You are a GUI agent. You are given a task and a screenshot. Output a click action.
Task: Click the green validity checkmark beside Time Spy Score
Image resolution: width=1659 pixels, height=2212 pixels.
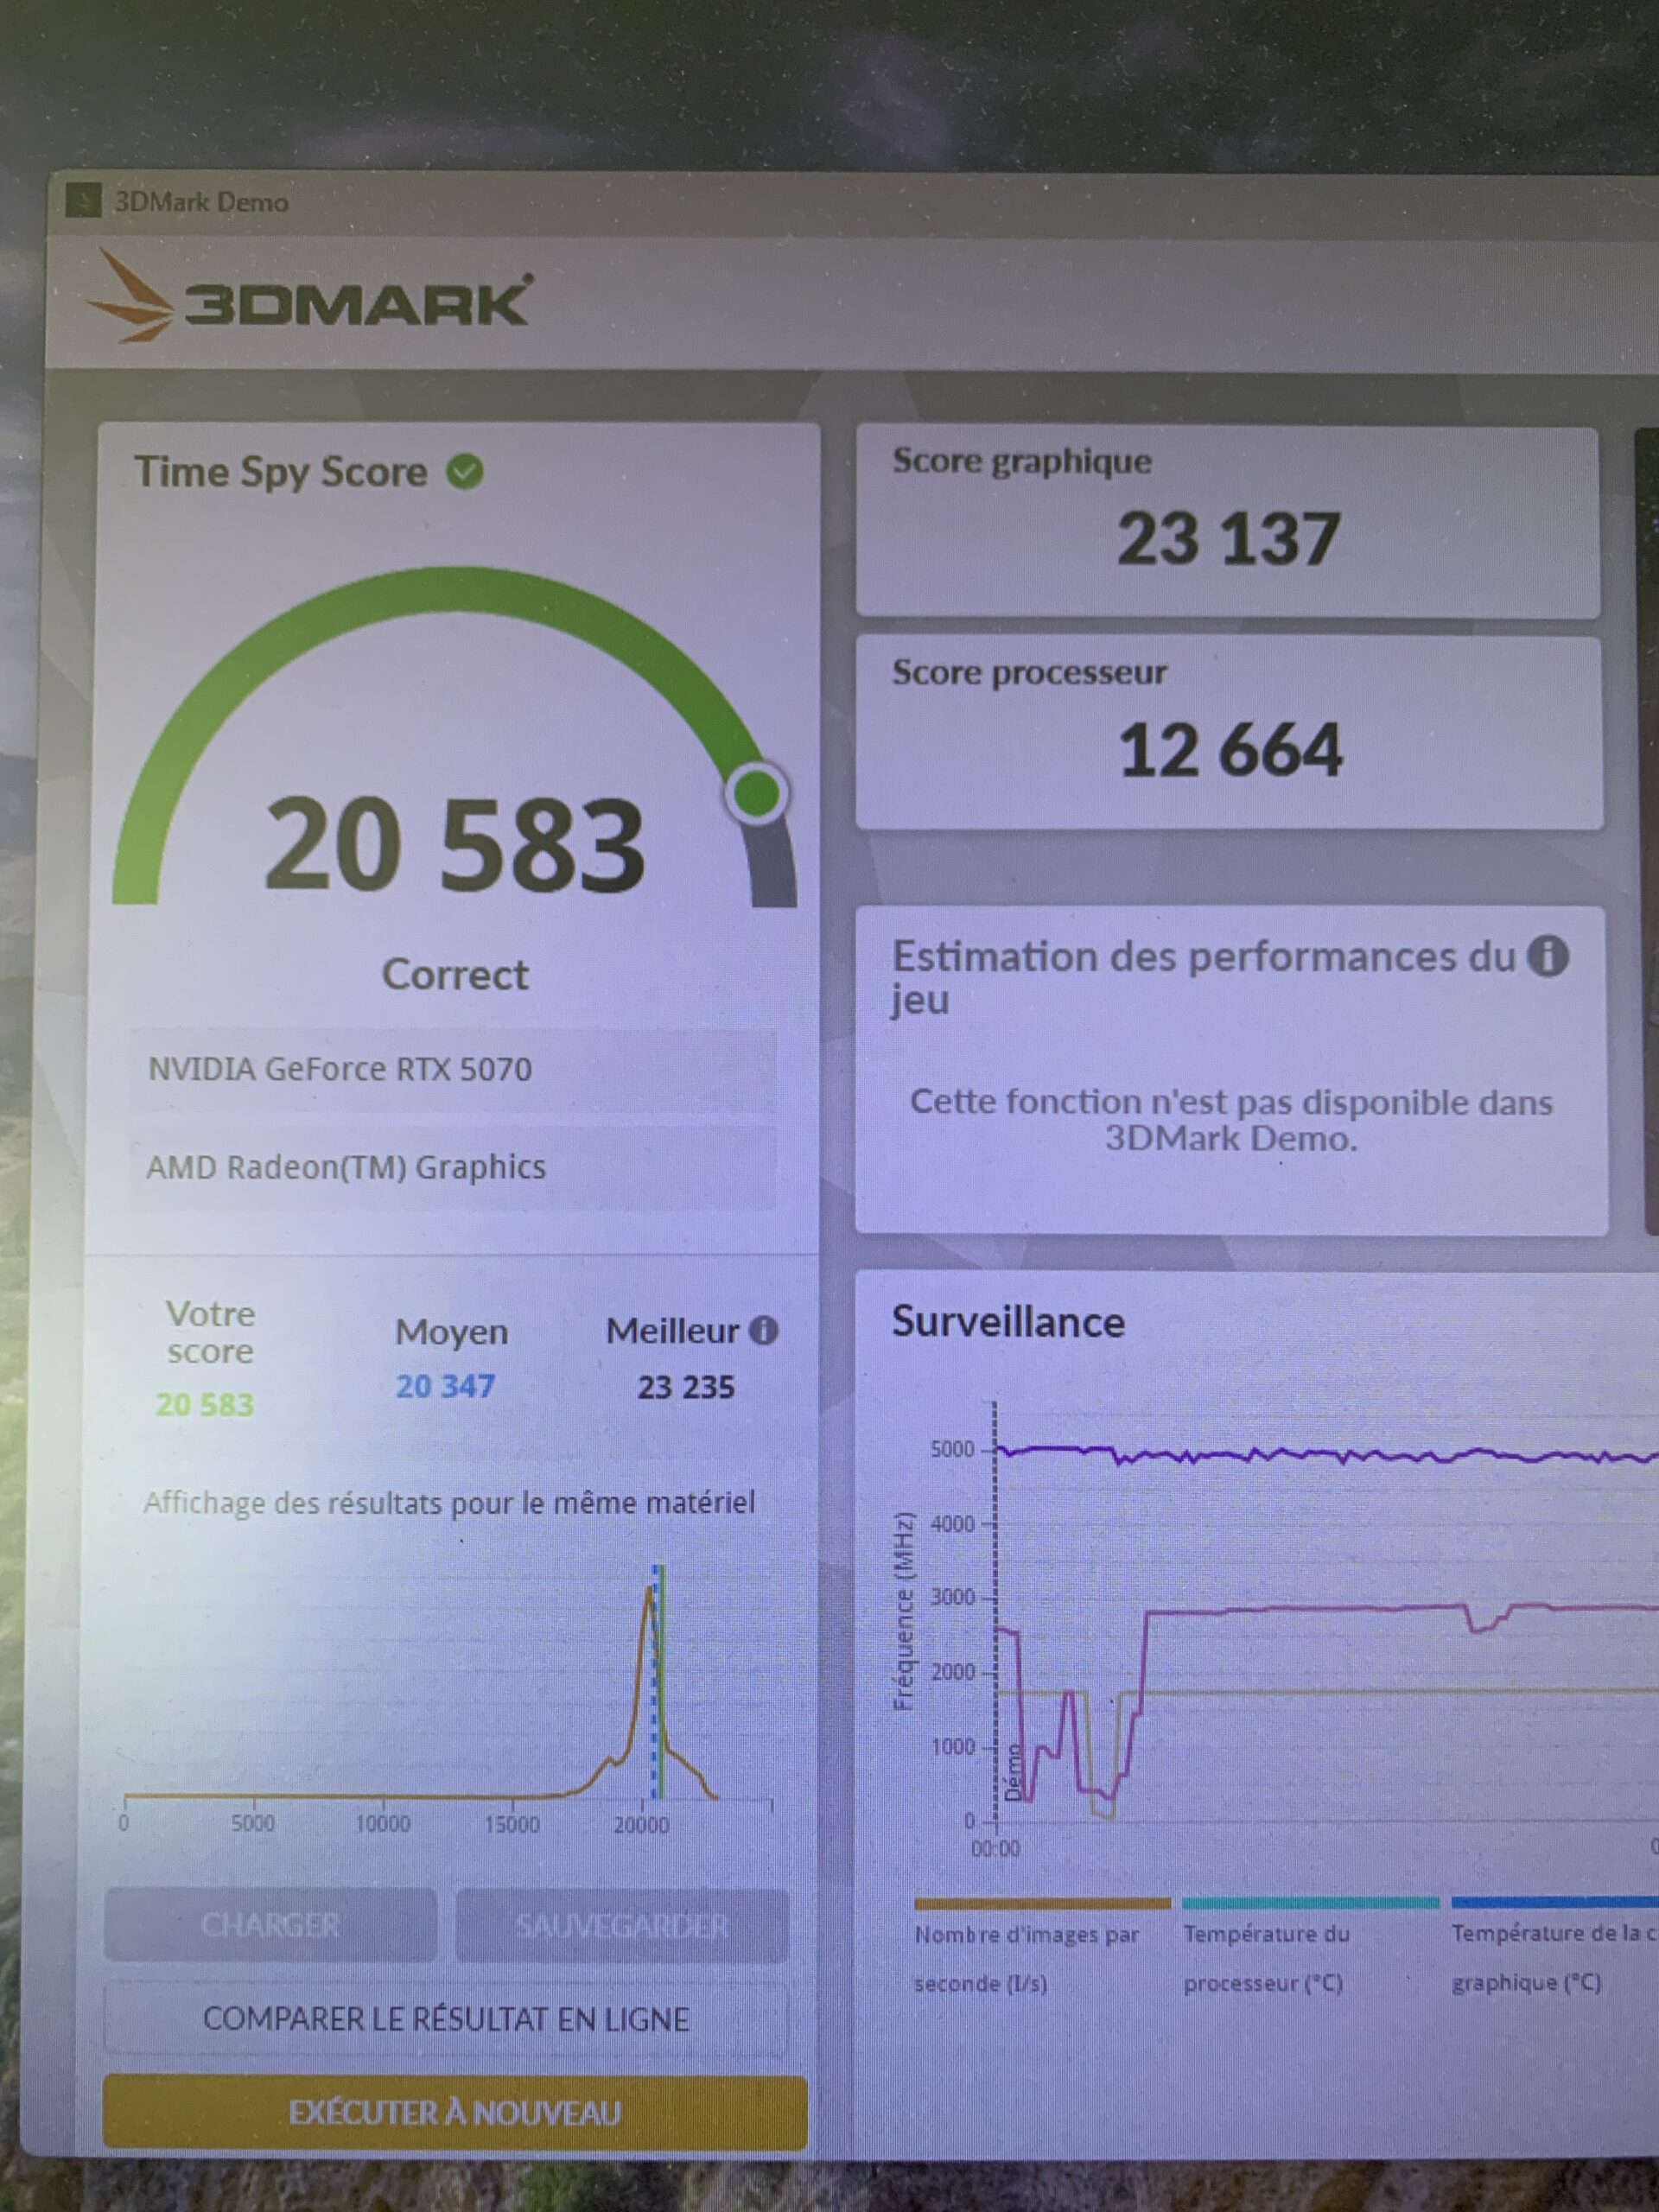465,471
